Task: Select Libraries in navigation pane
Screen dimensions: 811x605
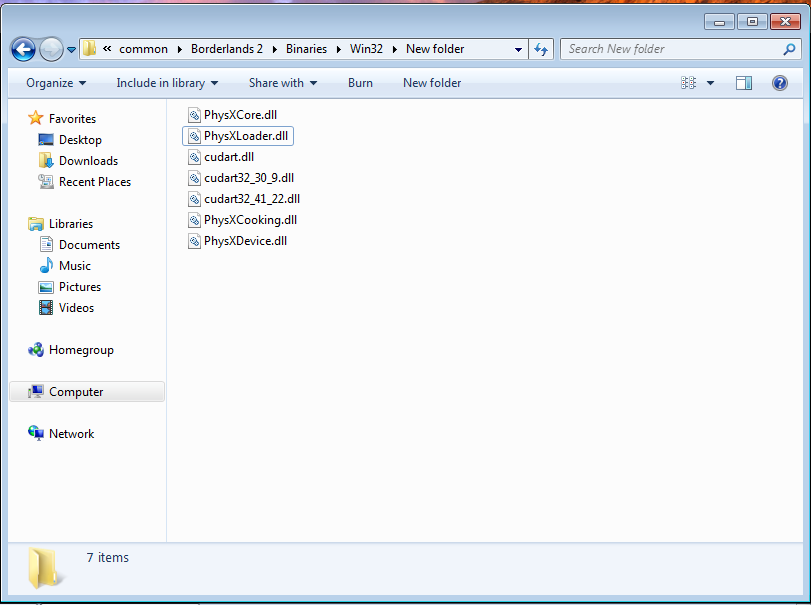Action: pos(71,224)
